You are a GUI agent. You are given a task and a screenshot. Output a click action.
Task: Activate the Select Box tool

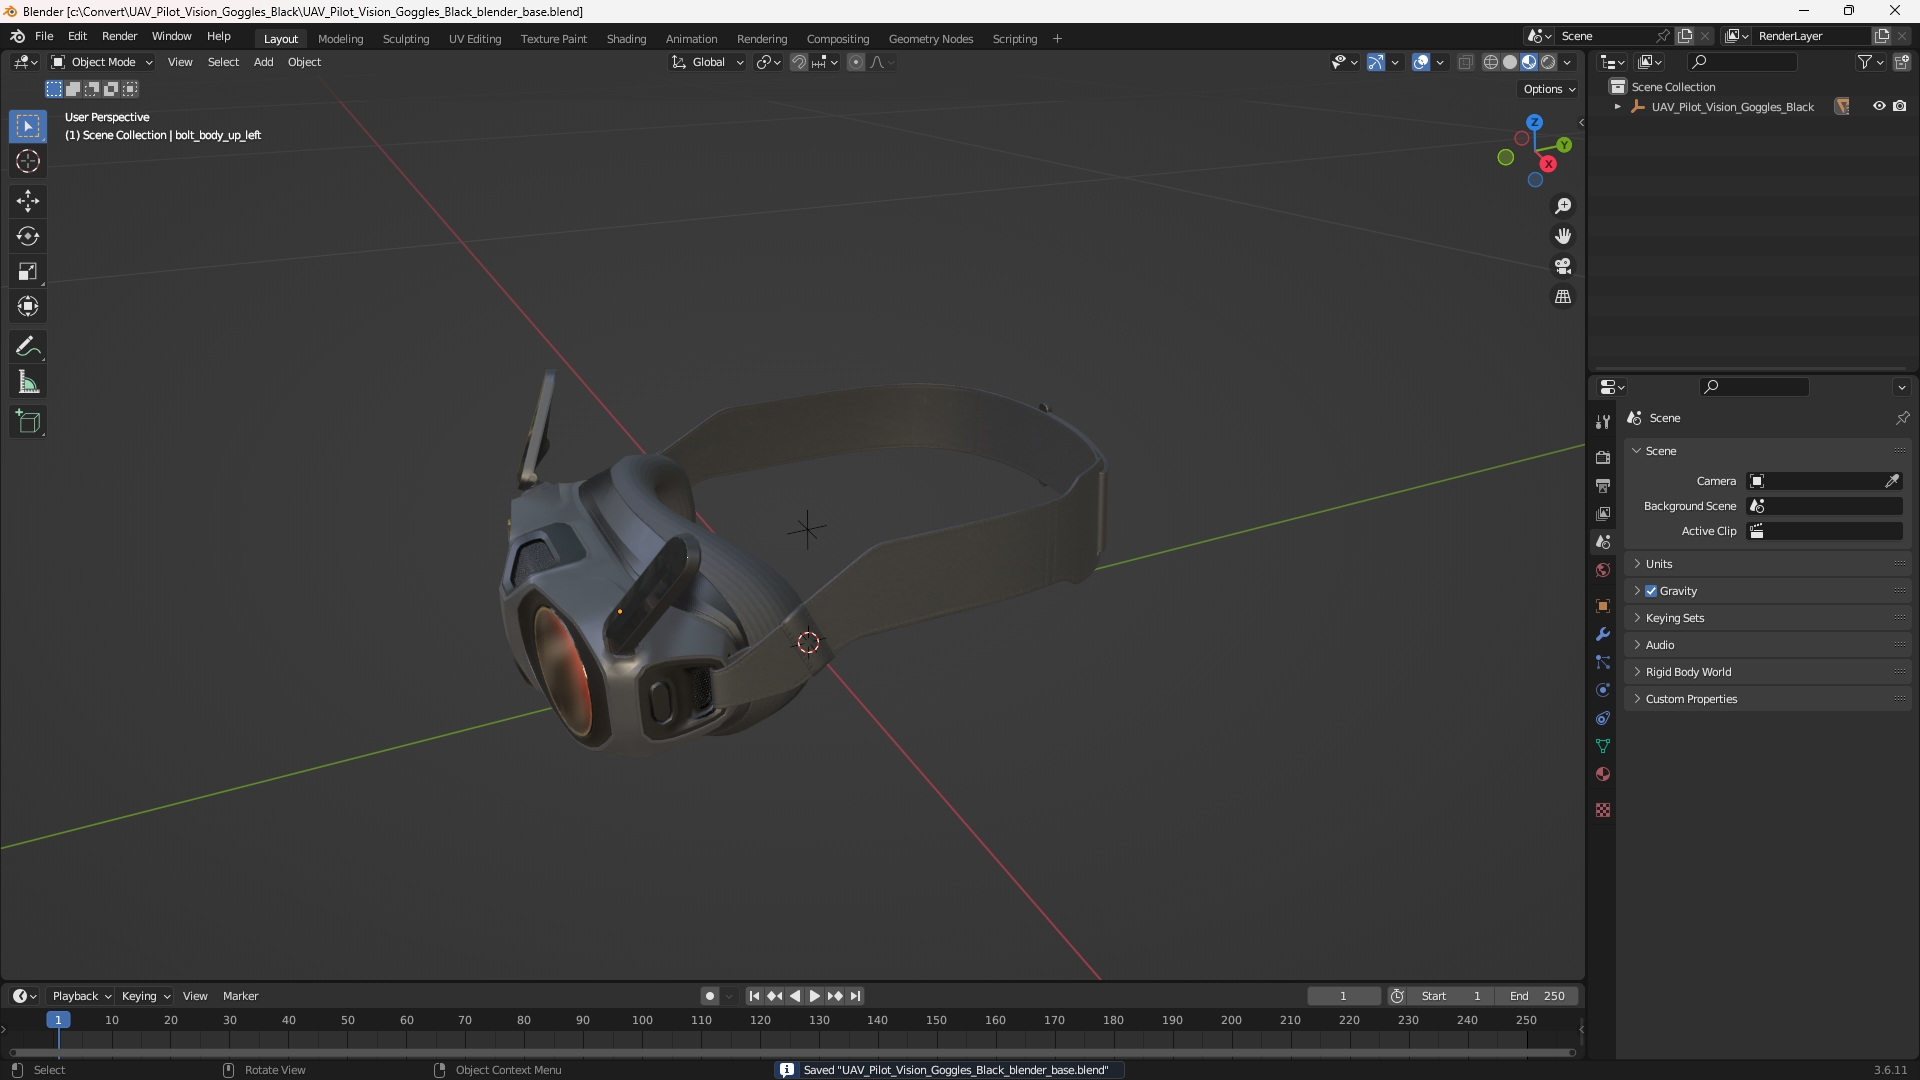(28, 126)
